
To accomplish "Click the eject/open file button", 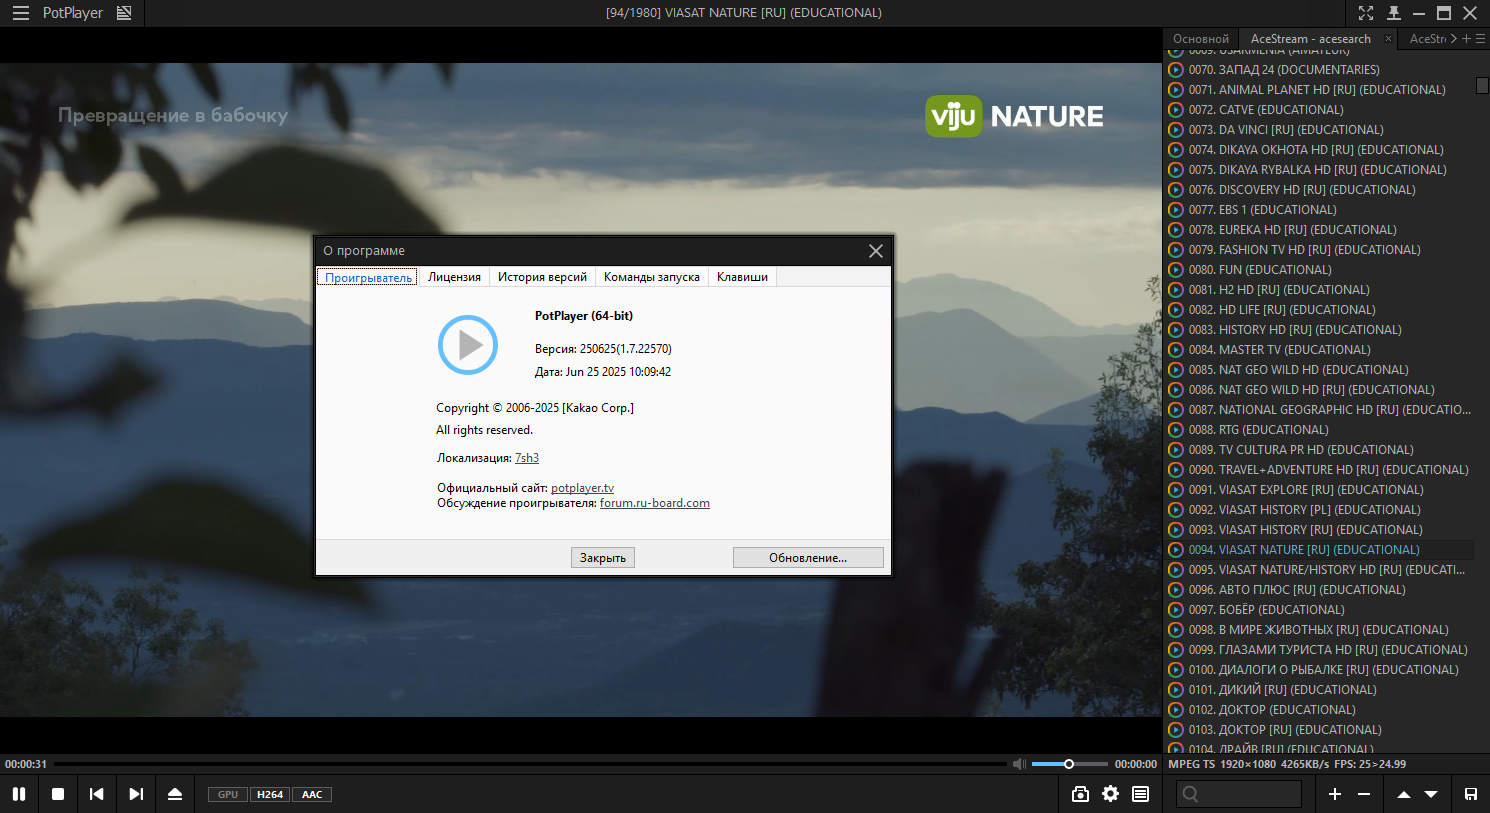I will point(175,794).
